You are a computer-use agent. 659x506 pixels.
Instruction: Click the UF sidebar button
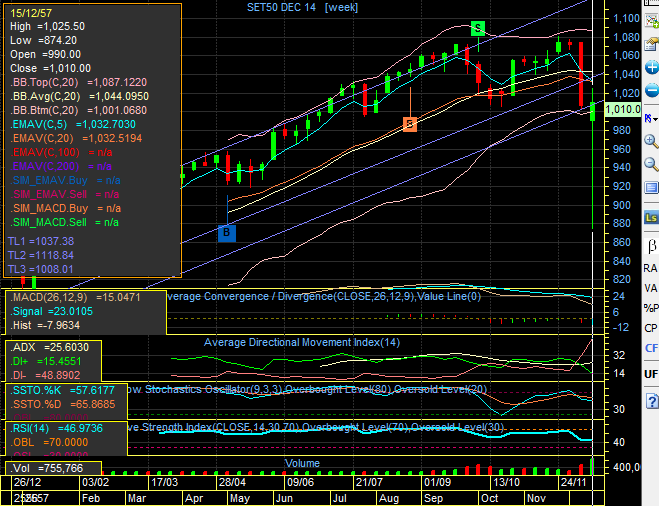[651, 374]
